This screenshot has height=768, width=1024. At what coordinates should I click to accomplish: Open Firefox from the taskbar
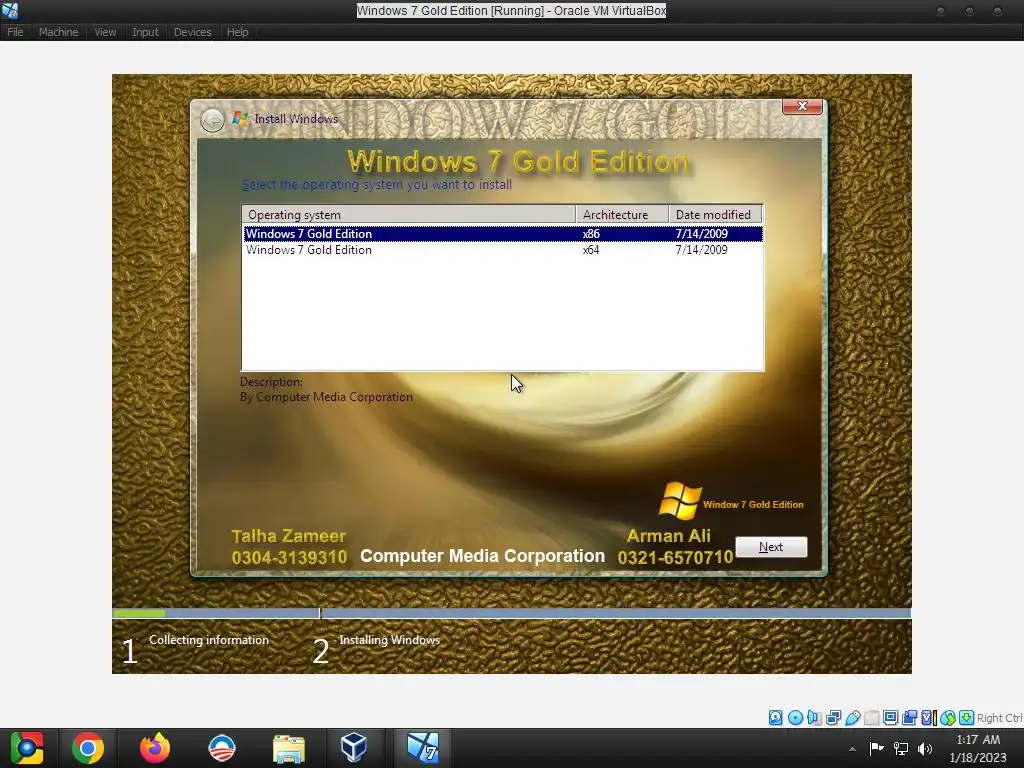[x=155, y=748]
